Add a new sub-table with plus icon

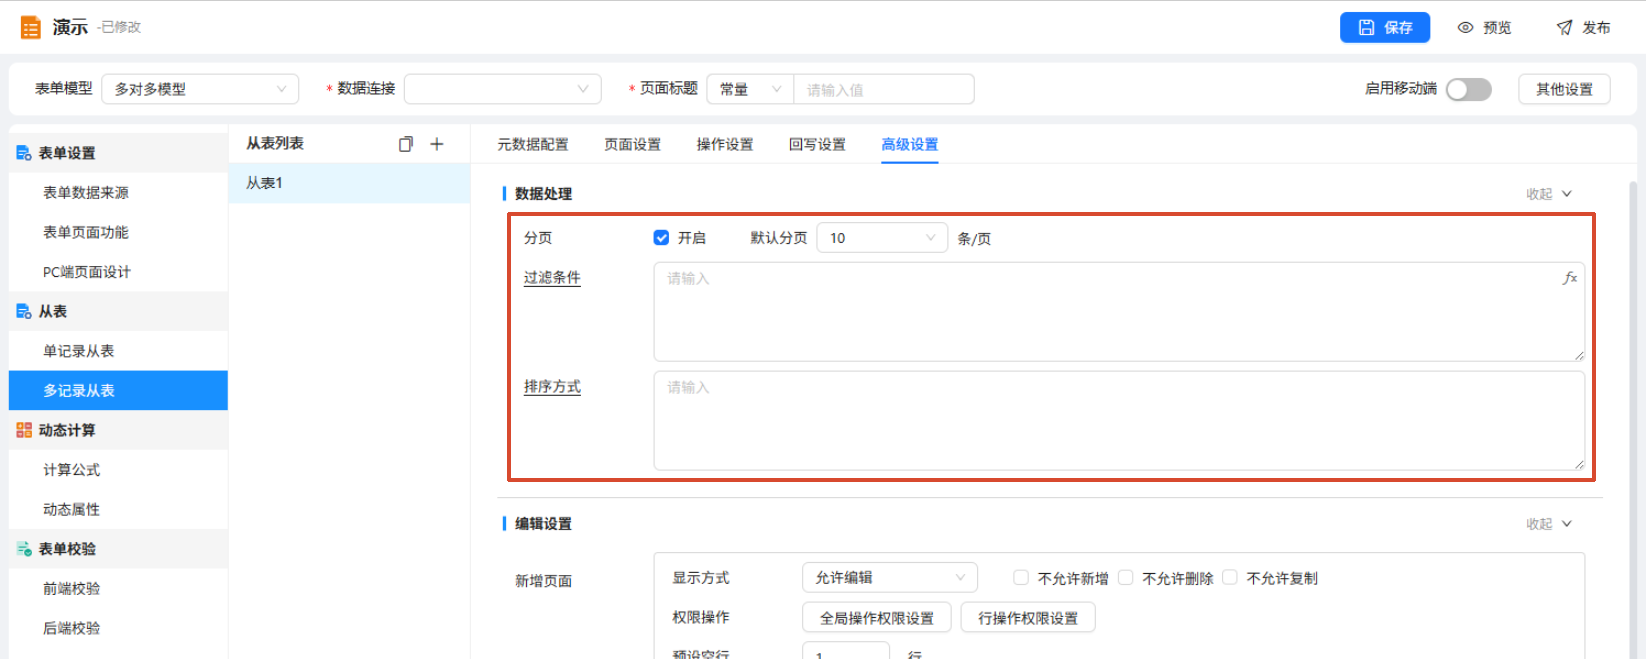[437, 144]
